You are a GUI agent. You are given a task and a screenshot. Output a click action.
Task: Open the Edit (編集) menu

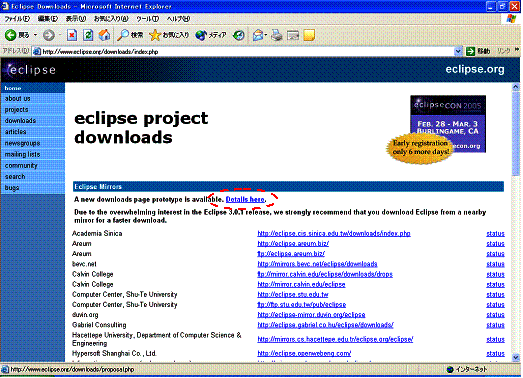click(x=47, y=19)
